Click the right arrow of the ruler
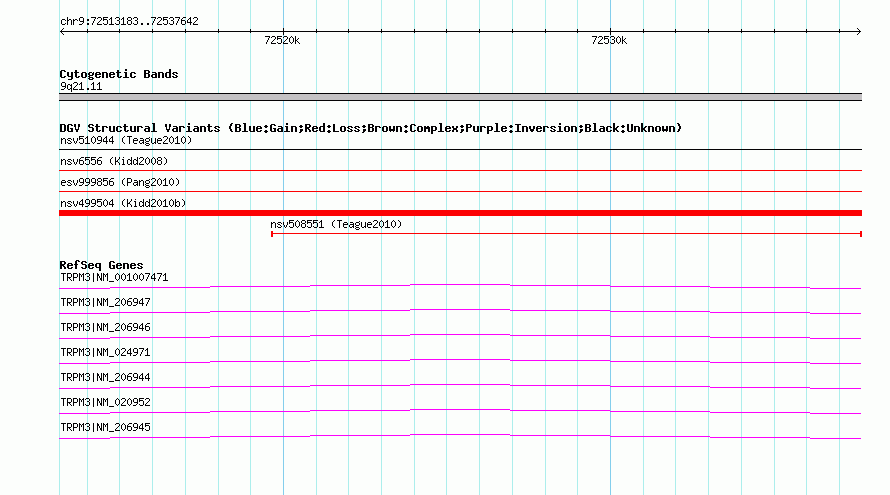Image resolution: width=890 pixels, height=495 pixels. [x=858, y=31]
